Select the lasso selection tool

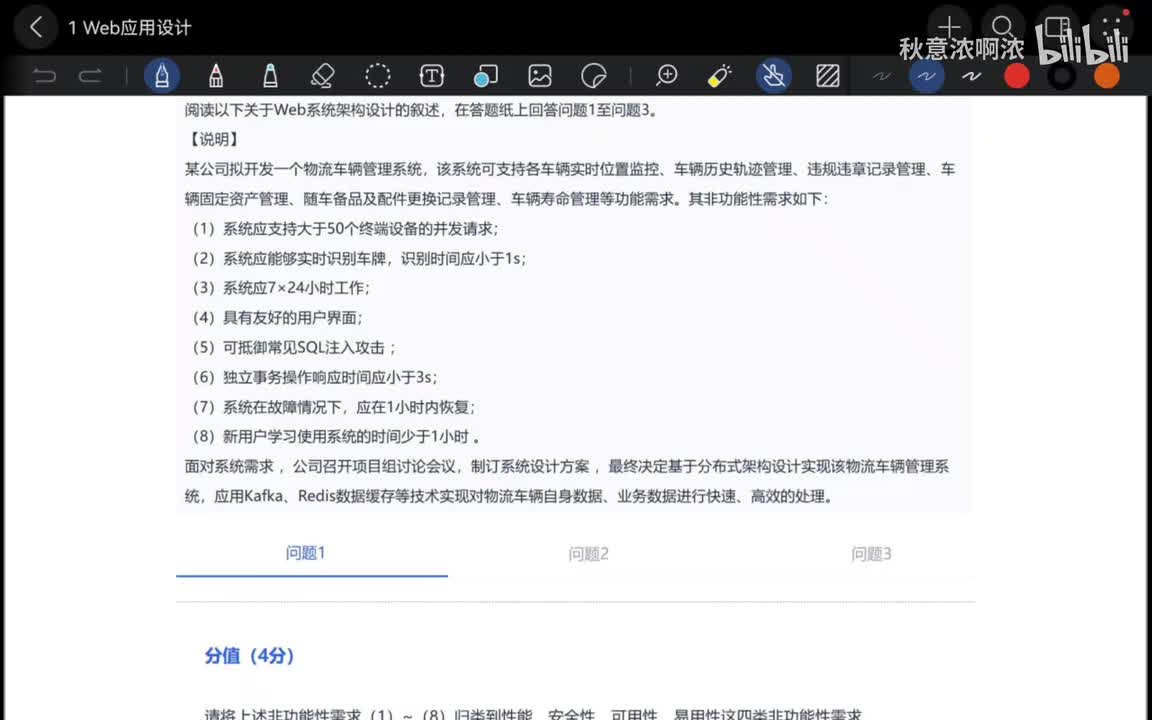(378, 76)
